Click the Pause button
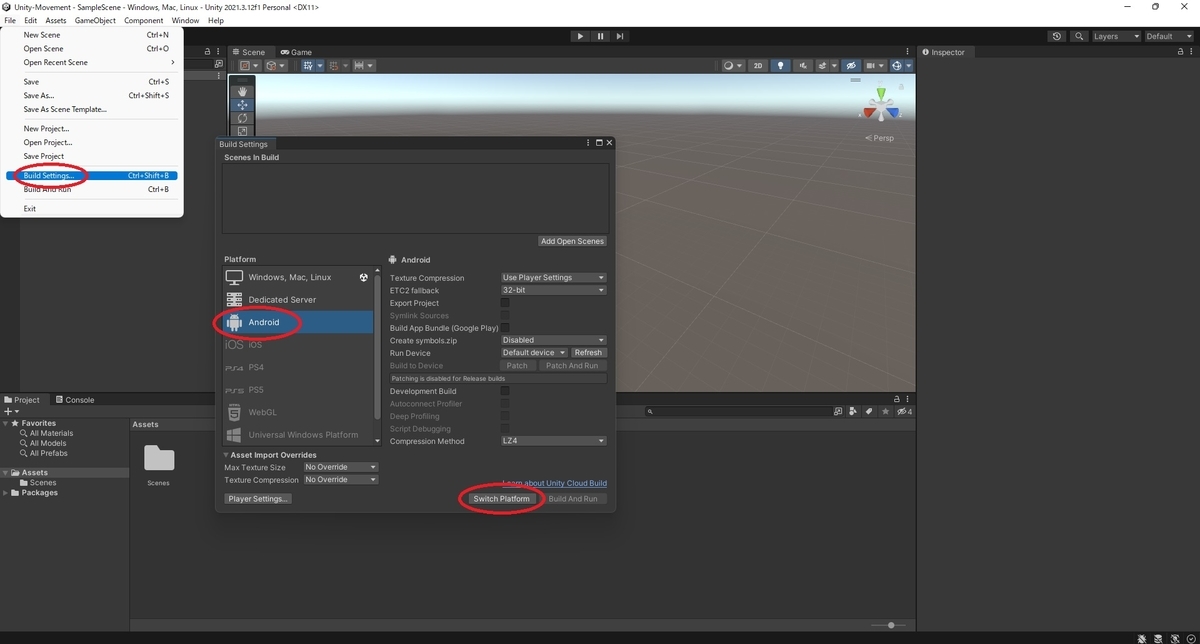The image size is (1200, 644). pos(600,36)
